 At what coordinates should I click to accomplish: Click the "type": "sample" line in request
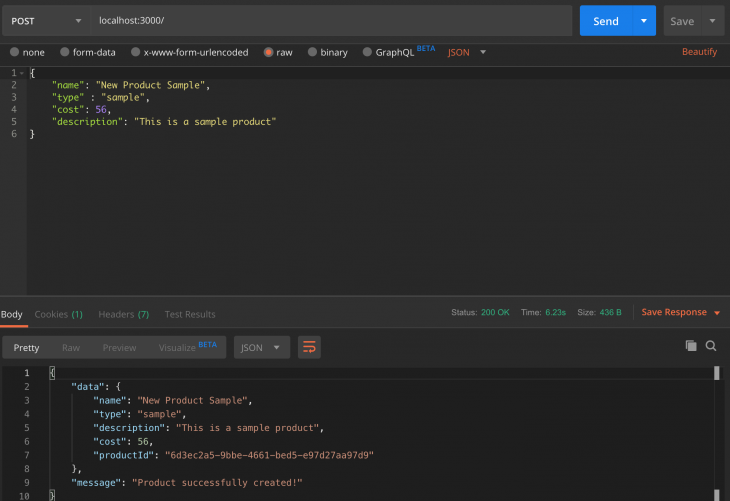pyautogui.click(x=101, y=98)
